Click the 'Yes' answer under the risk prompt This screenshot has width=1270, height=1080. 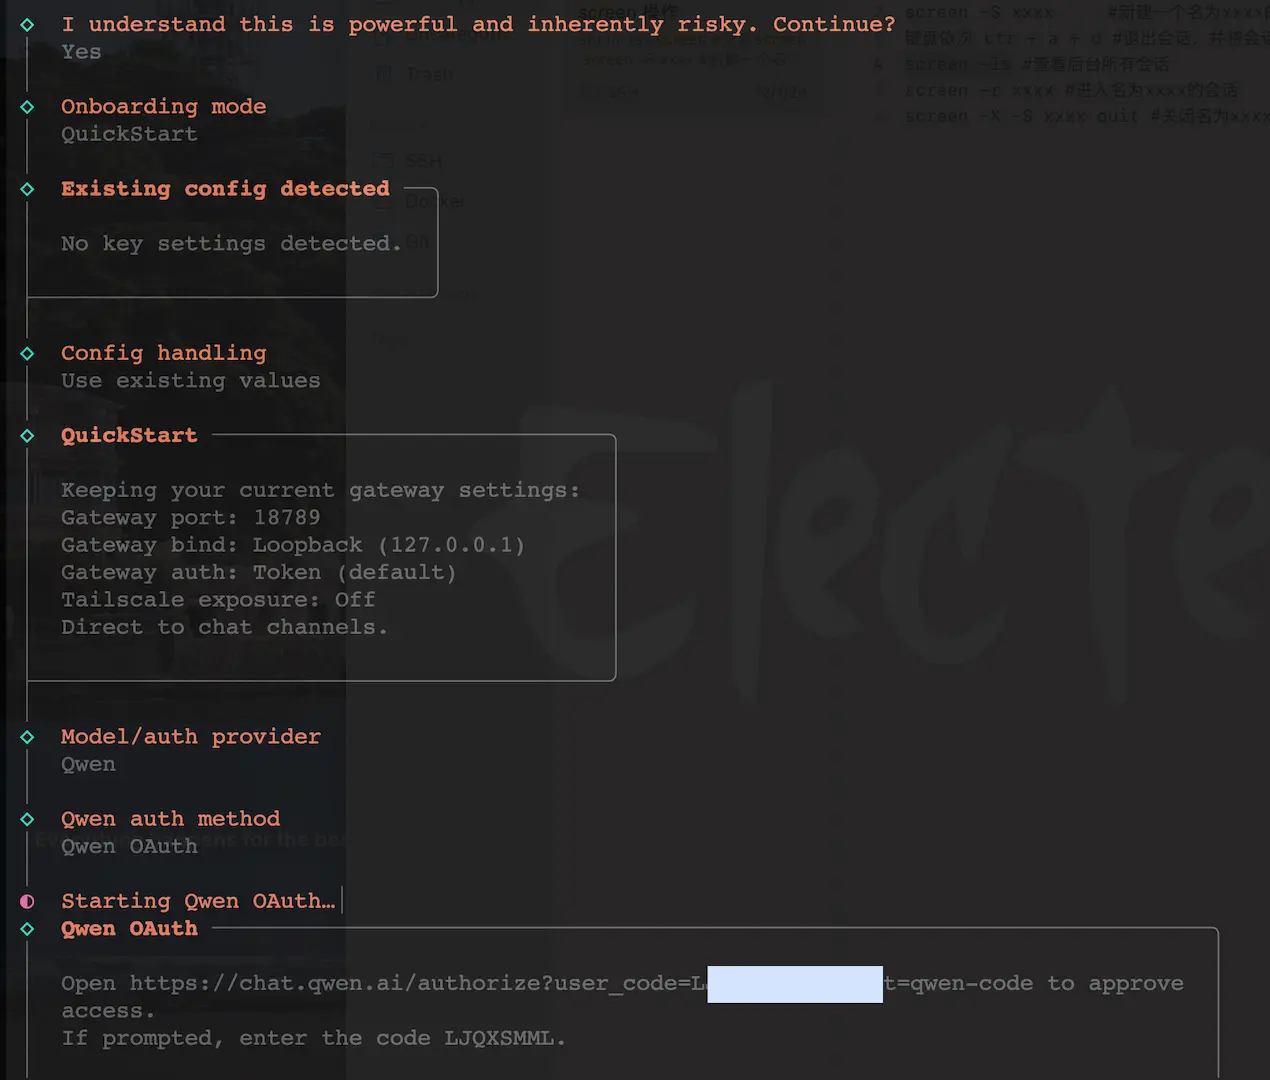point(81,52)
